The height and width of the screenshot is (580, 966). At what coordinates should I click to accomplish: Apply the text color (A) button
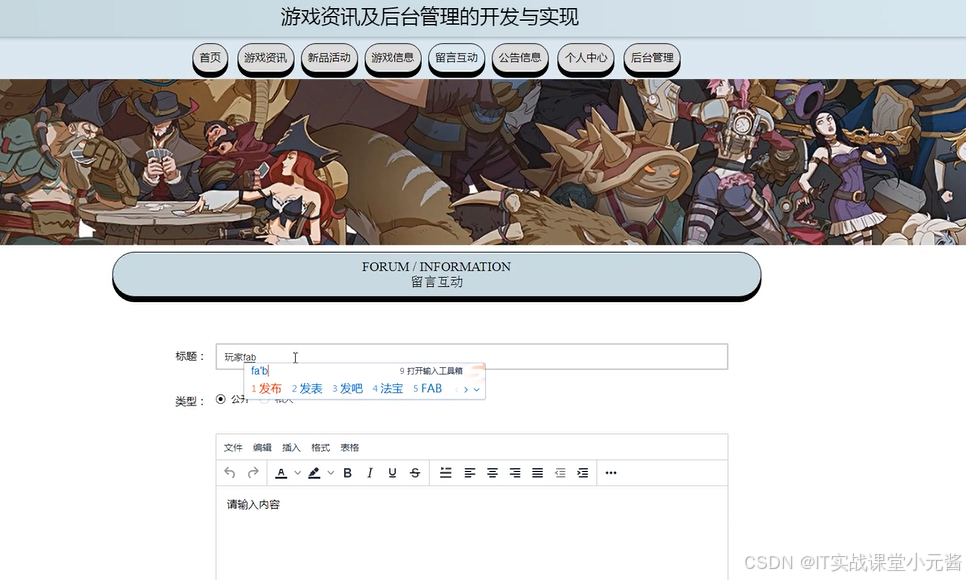click(x=281, y=473)
